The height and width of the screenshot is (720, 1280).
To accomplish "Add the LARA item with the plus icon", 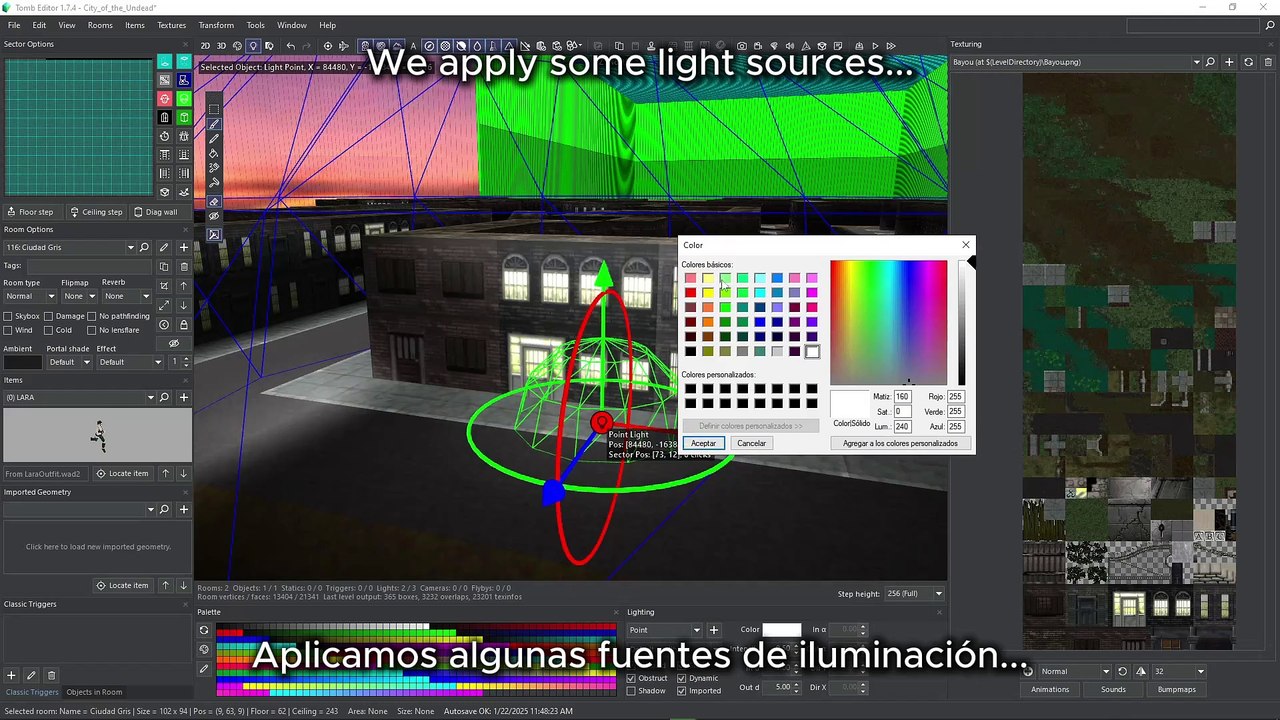I will pos(184,397).
